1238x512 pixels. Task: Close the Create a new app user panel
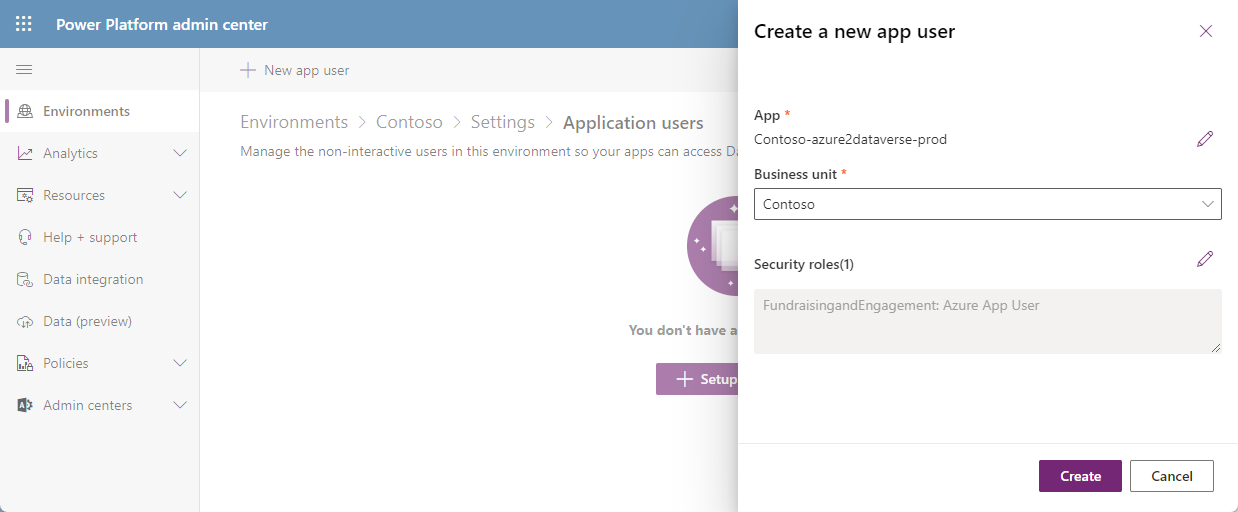click(x=1206, y=31)
